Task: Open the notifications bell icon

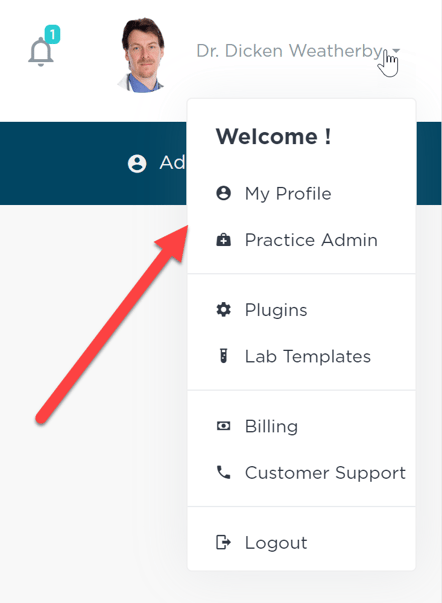Action: click(40, 52)
